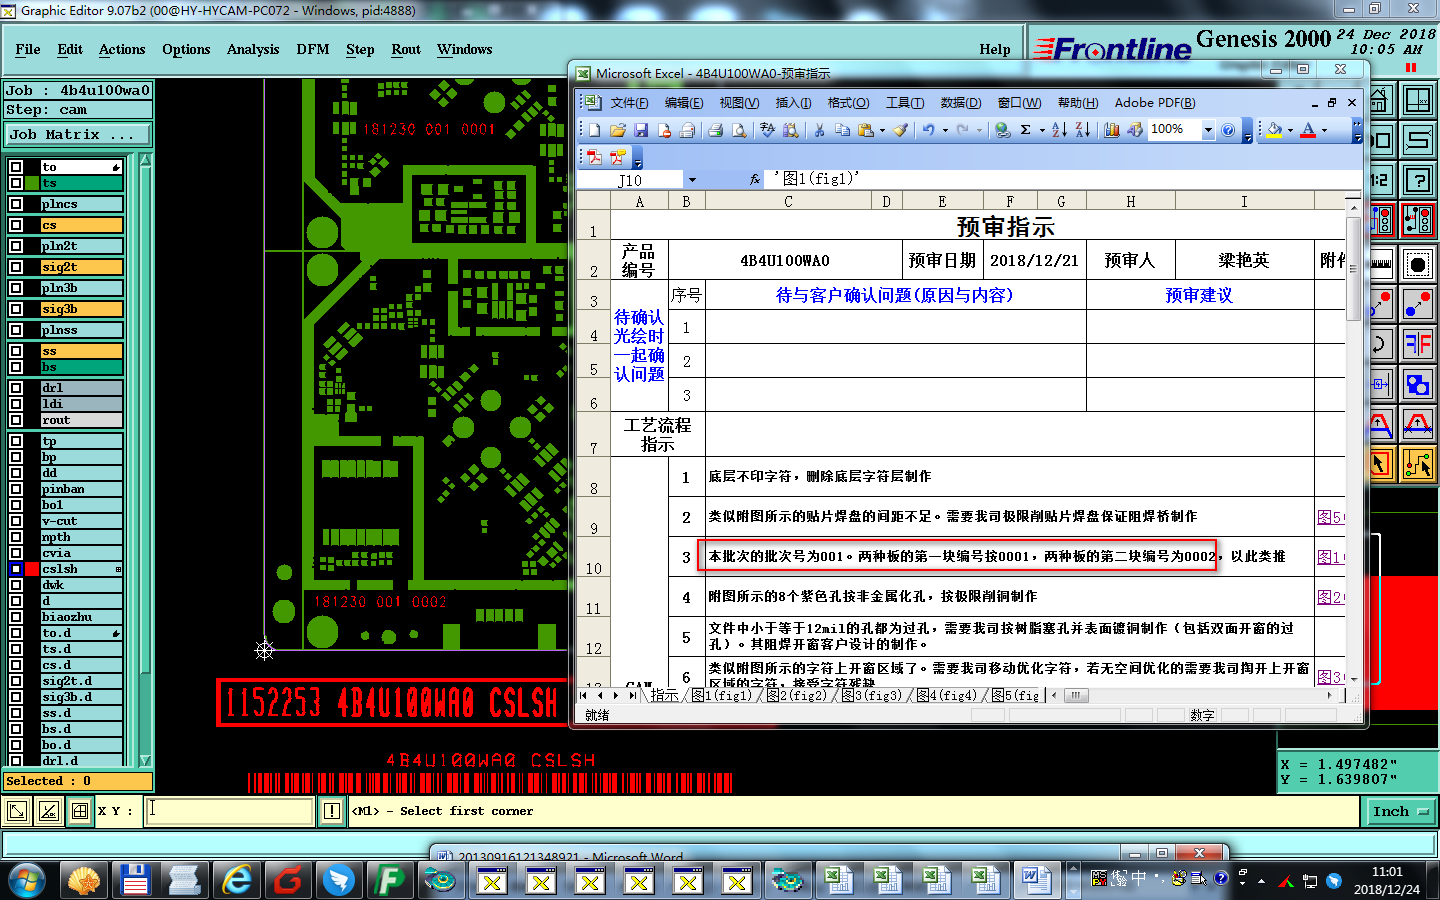
Task: Open the Genesis Edit menu
Action: [70, 49]
